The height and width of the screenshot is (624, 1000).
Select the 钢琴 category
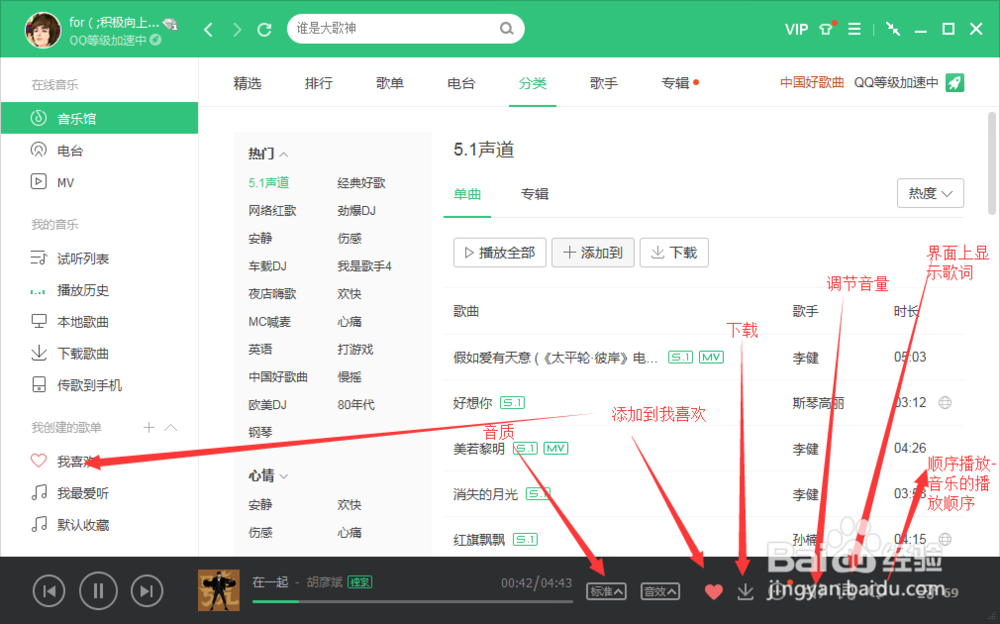(x=260, y=433)
